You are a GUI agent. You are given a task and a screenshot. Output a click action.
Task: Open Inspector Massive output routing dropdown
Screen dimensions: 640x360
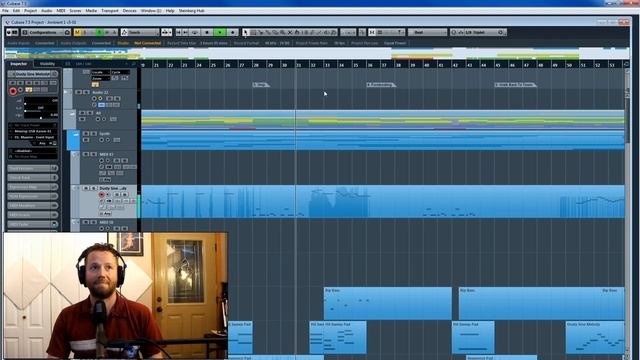(x=33, y=138)
